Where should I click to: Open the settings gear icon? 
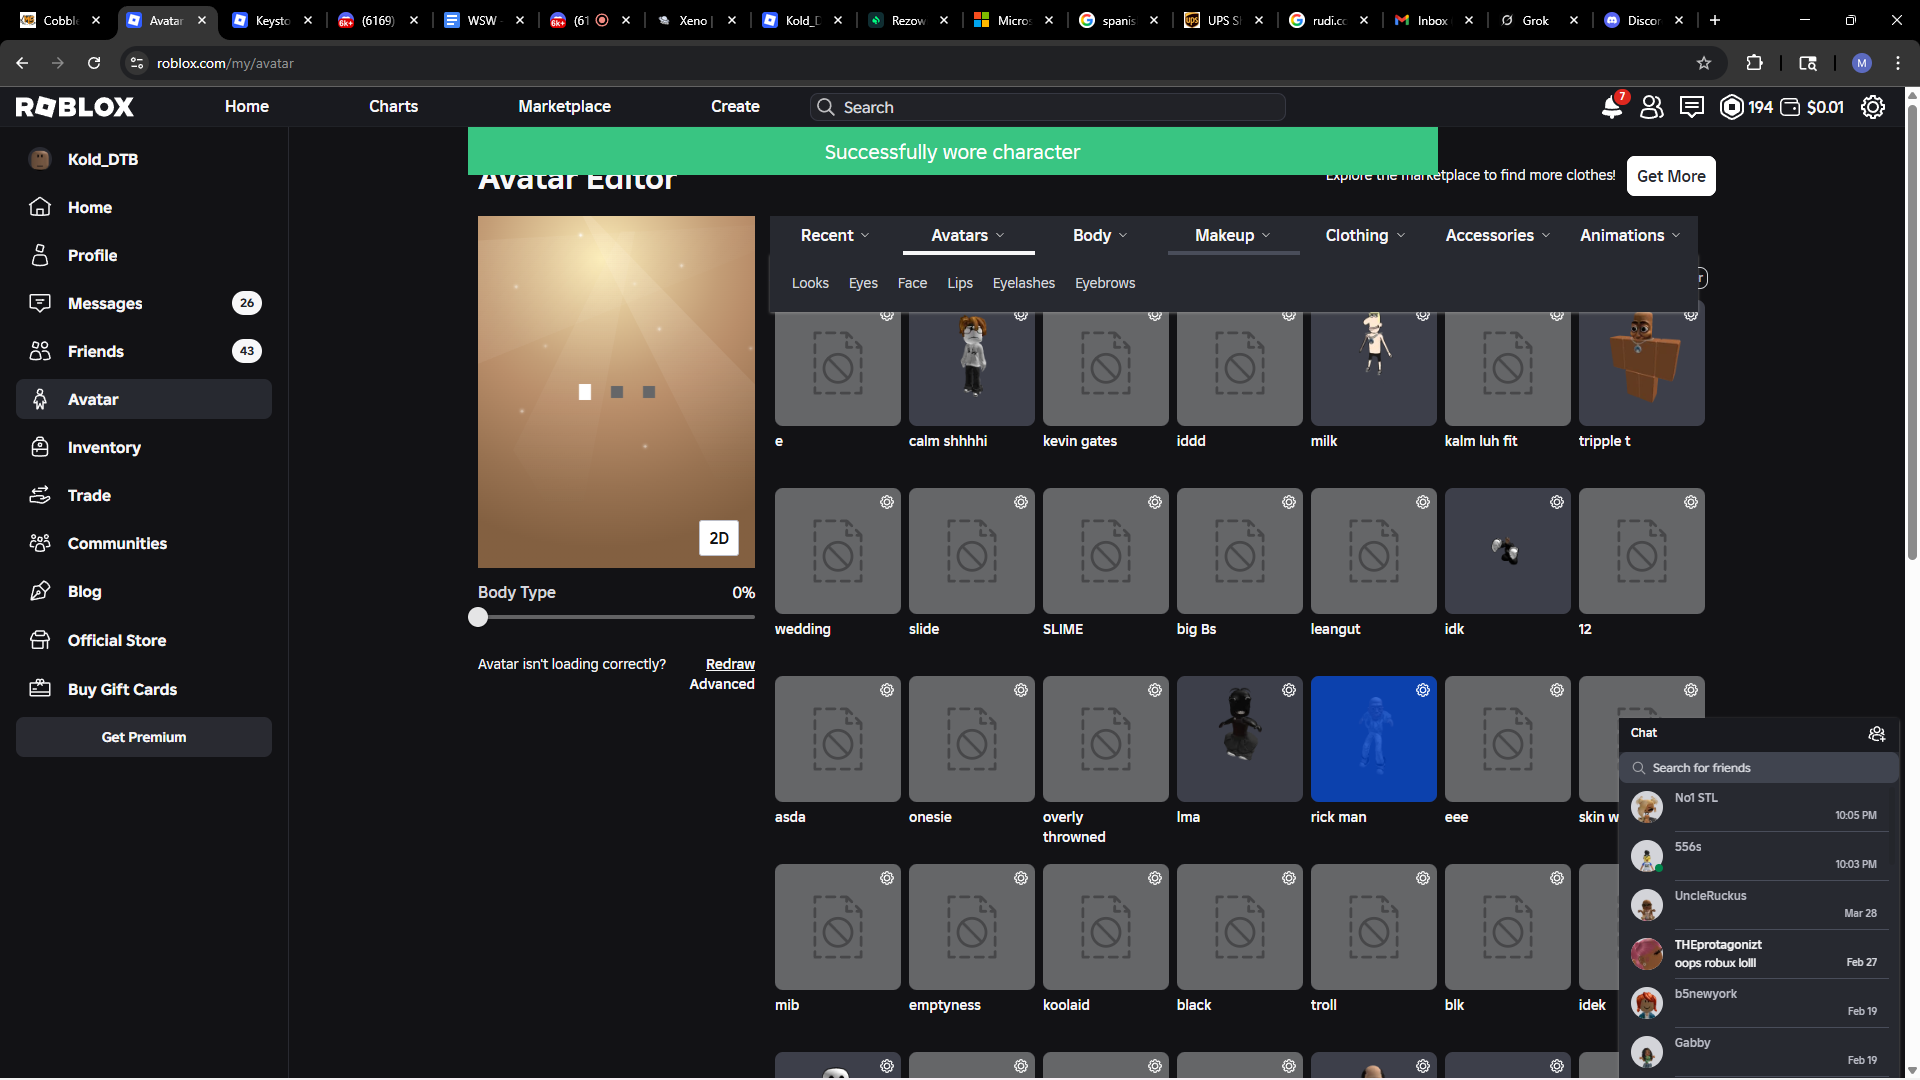point(1873,107)
